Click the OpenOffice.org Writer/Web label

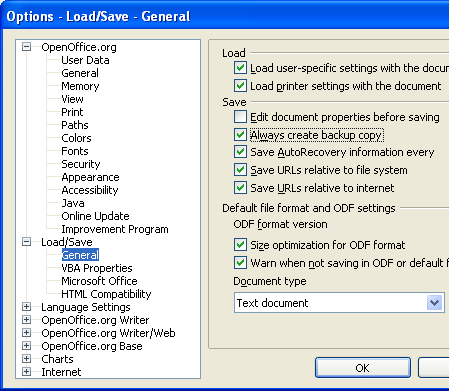108,333
